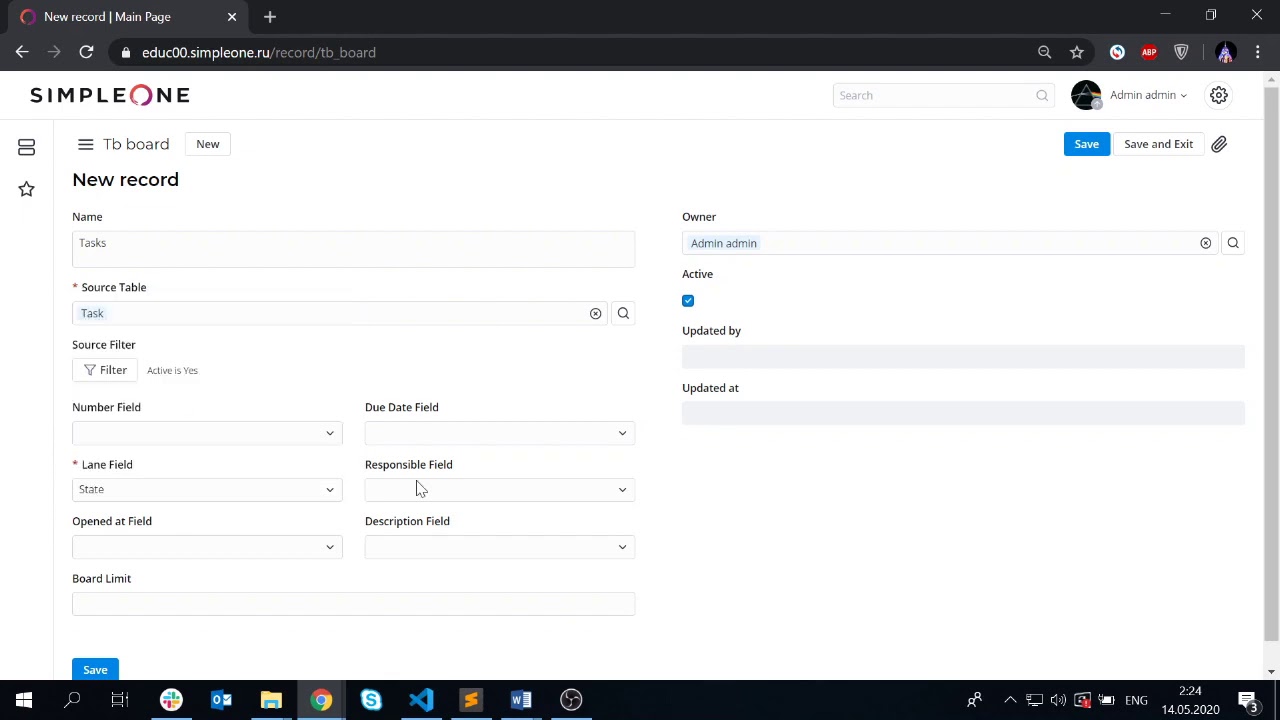Open the Source Filter's Filter button
This screenshot has width=1280, height=720.
pyautogui.click(x=105, y=370)
